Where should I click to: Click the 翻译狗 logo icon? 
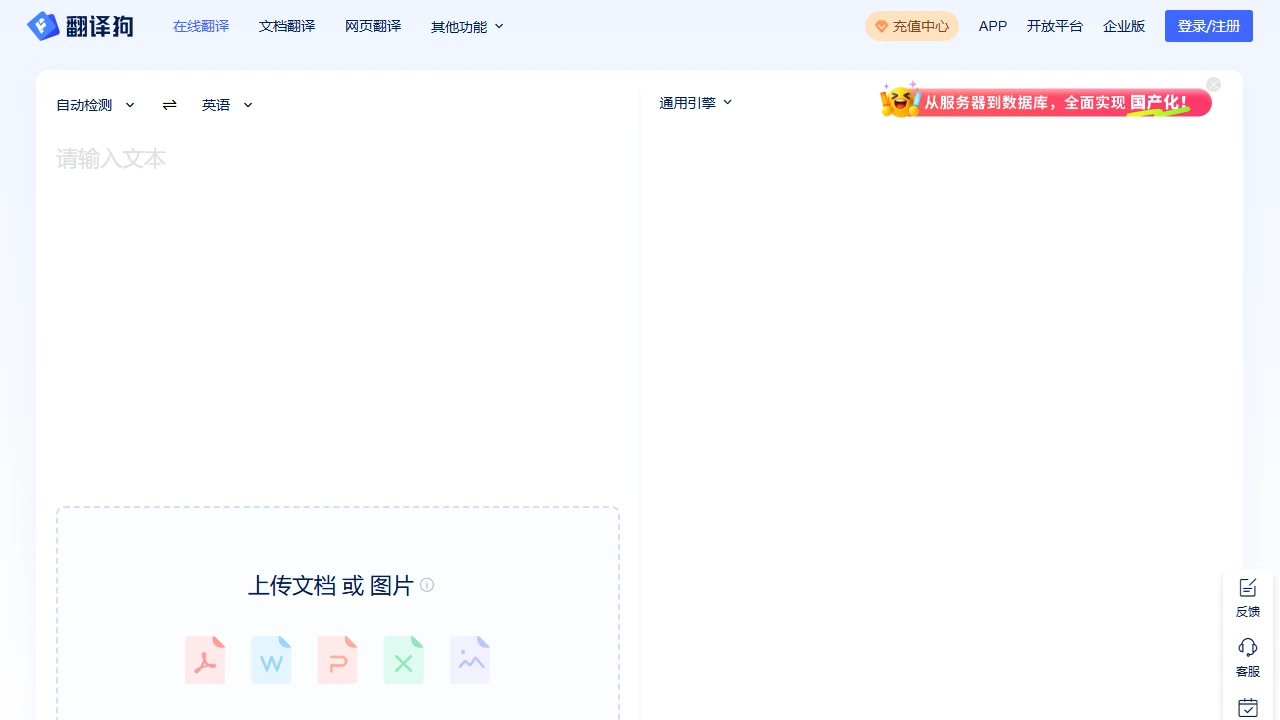coord(44,25)
